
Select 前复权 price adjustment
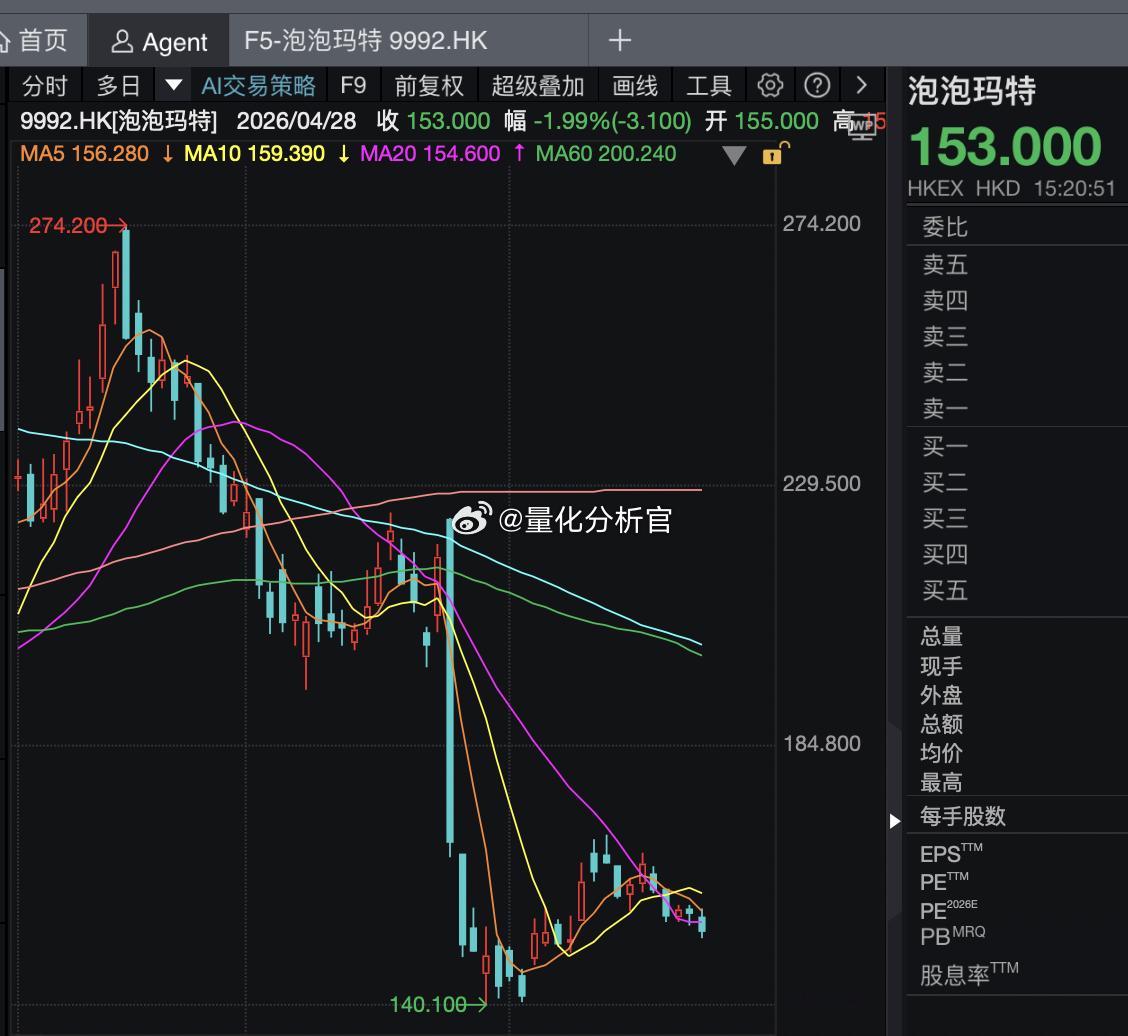(429, 86)
